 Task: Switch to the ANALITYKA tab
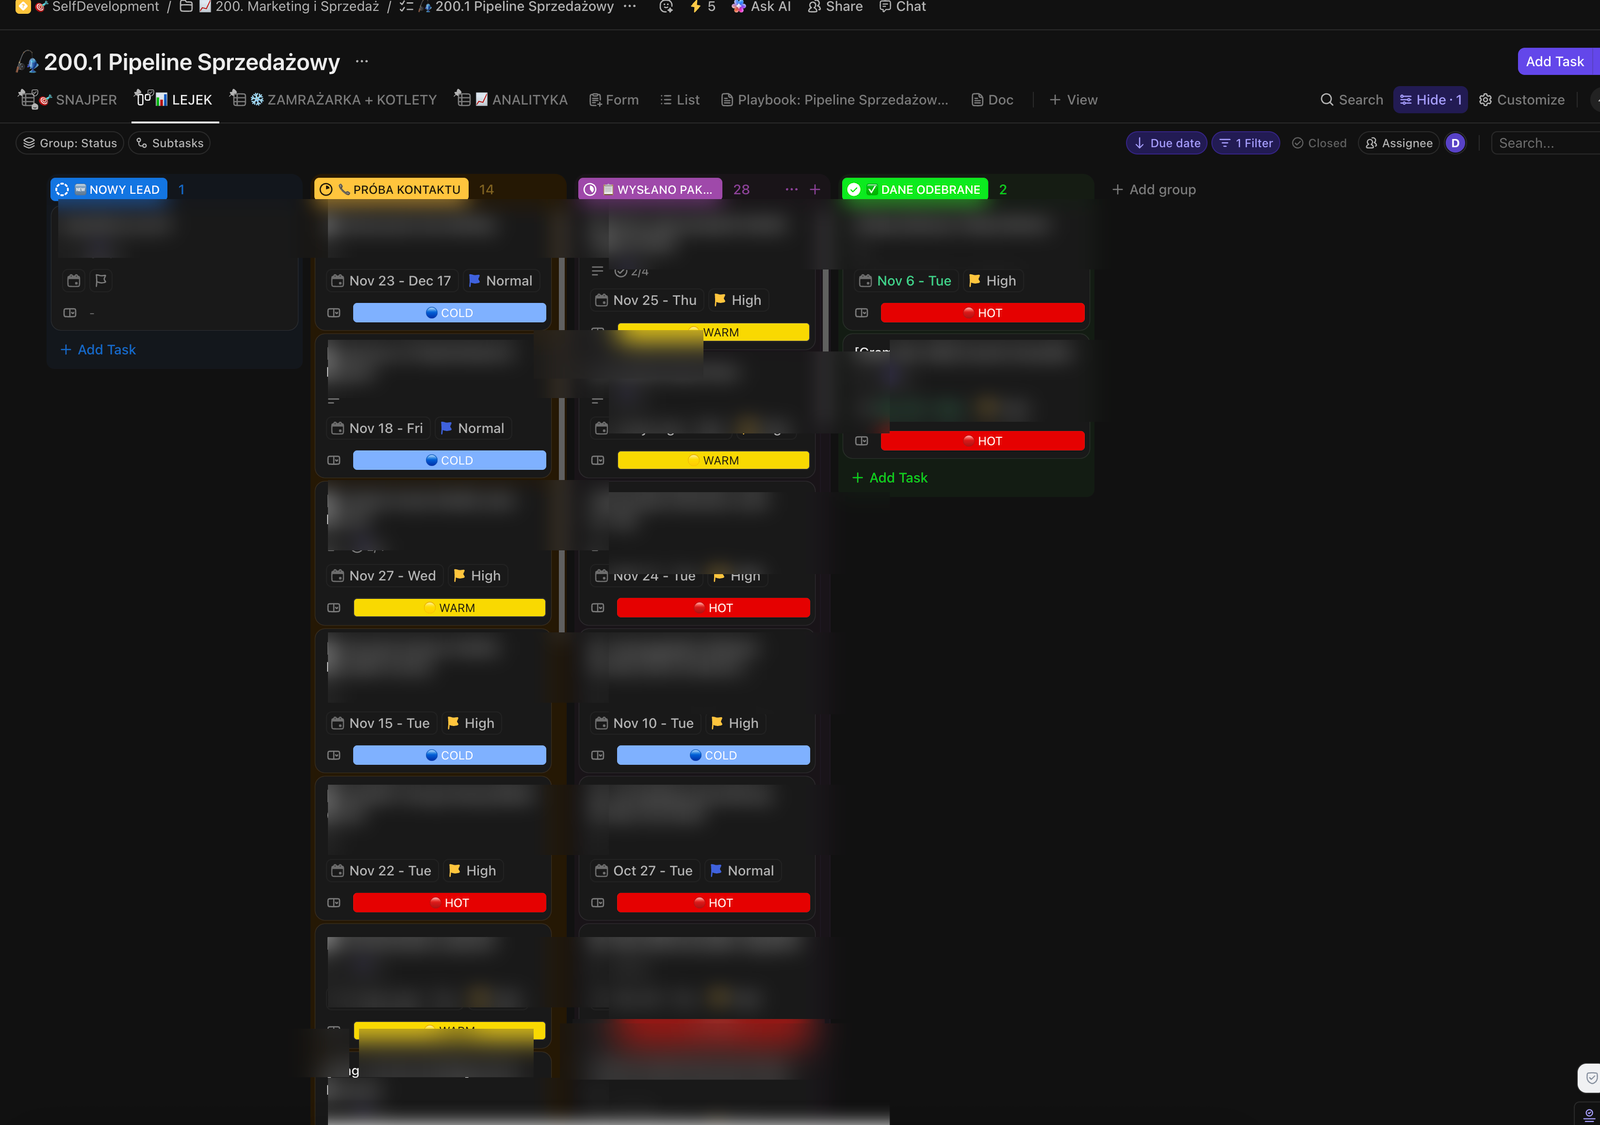[x=512, y=99]
